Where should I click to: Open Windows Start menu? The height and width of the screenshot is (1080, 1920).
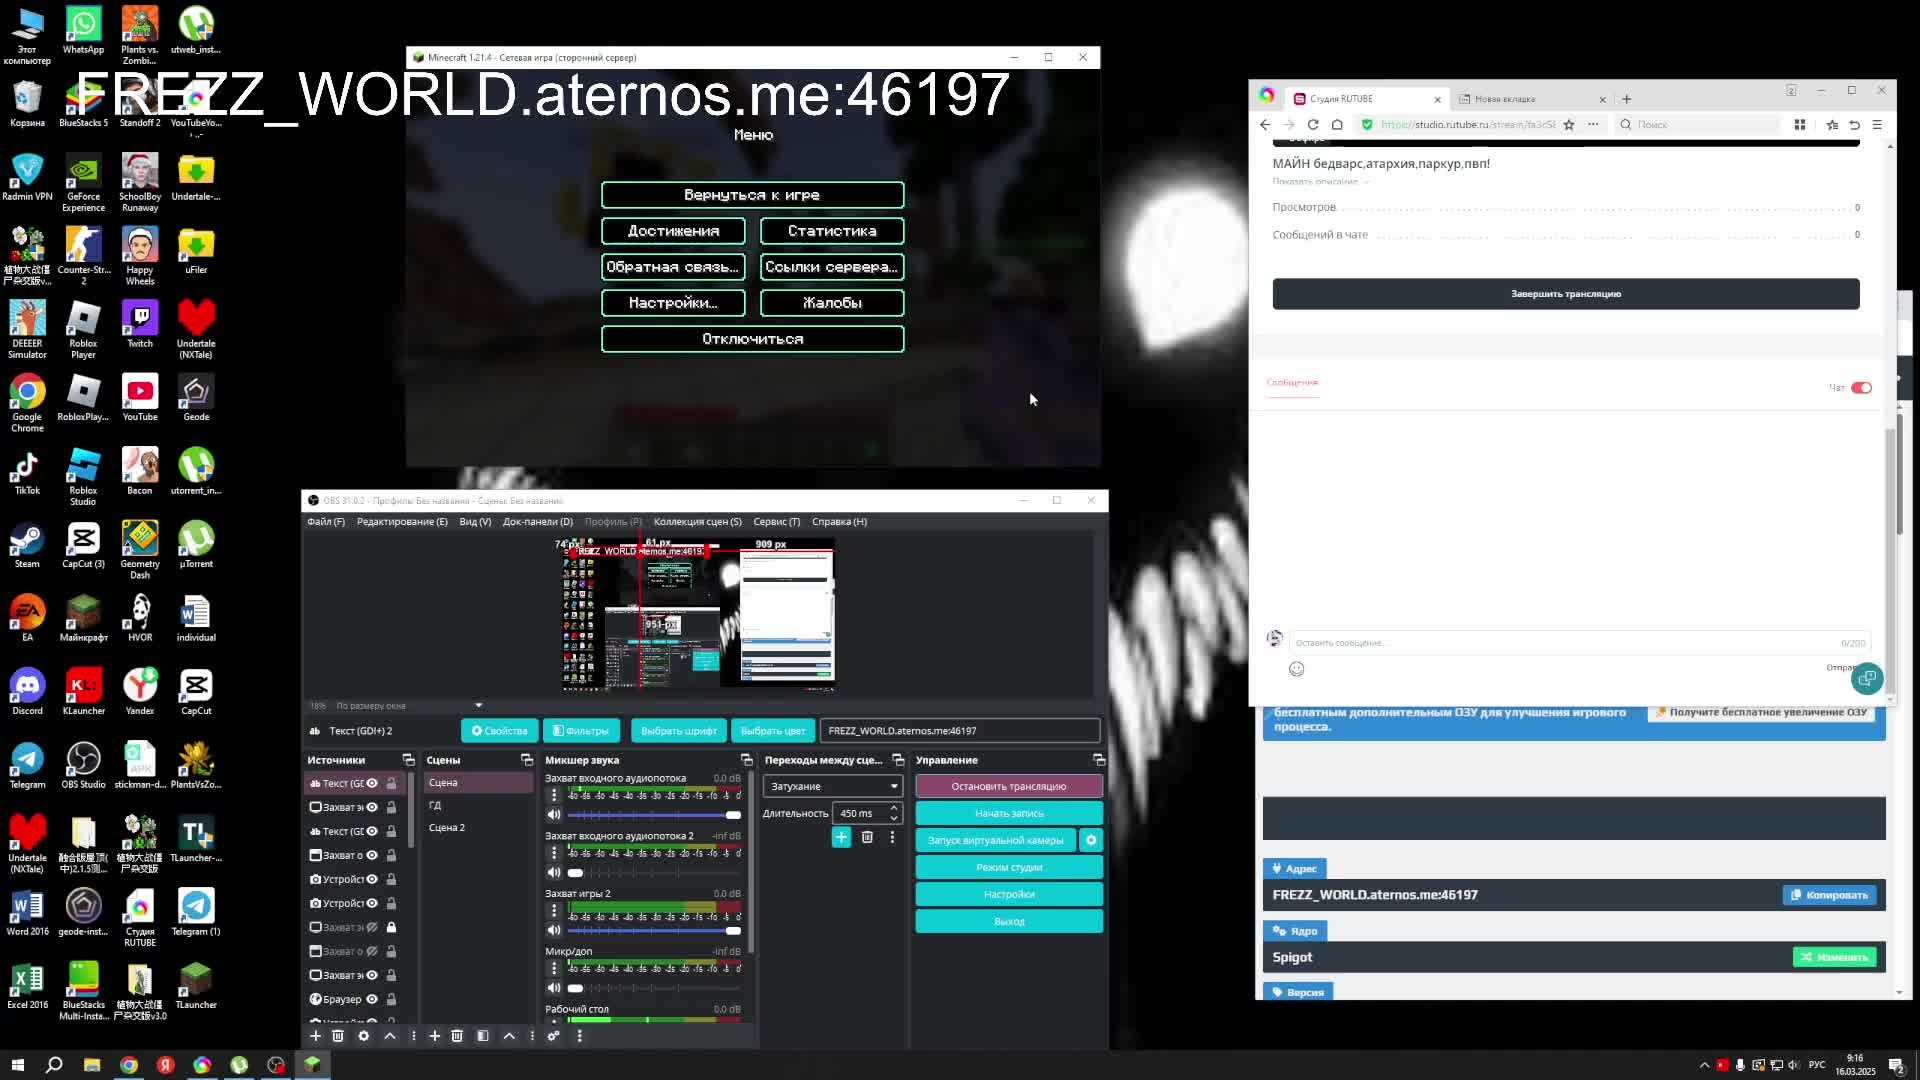pyautogui.click(x=17, y=1065)
